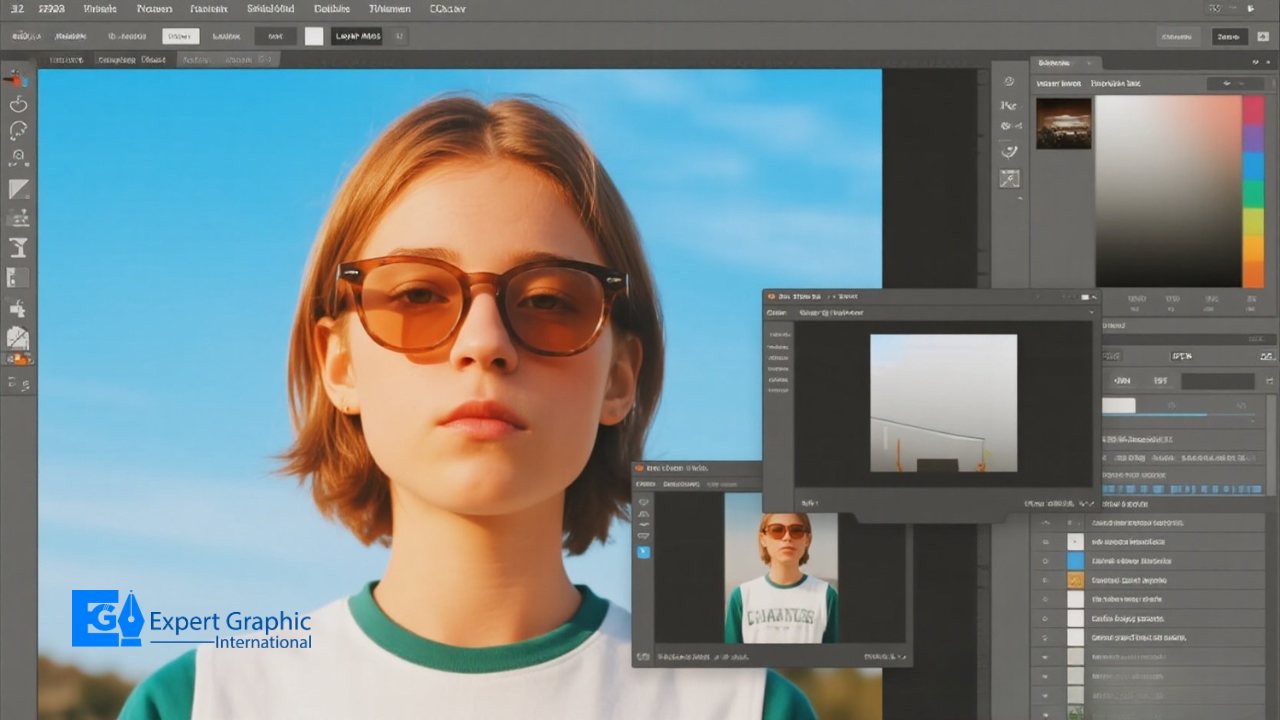Collapse the right panel using the double chevron

click(1256, 62)
